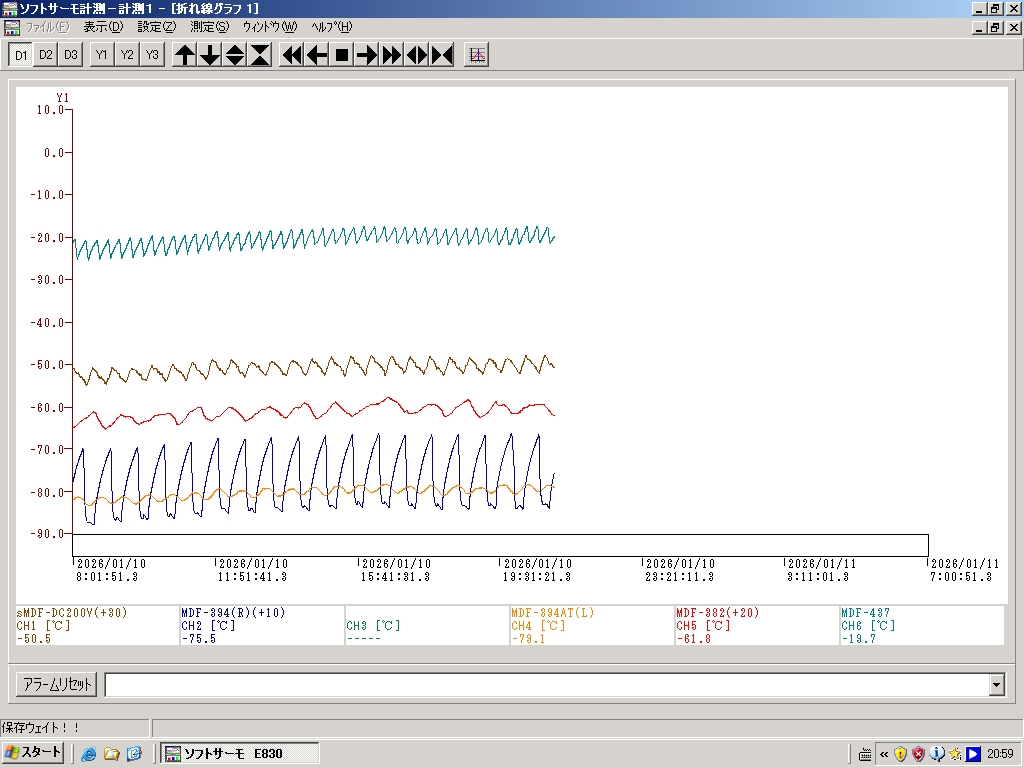Click the Windows スタート button
Screen dimensions: 1024x768
(x=34, y=753)
